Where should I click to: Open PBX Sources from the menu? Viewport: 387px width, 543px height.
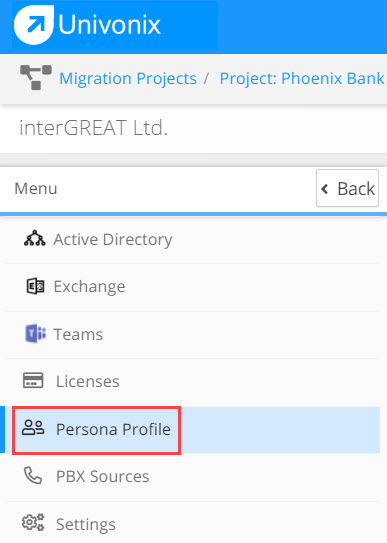click(x=194, y=477)
